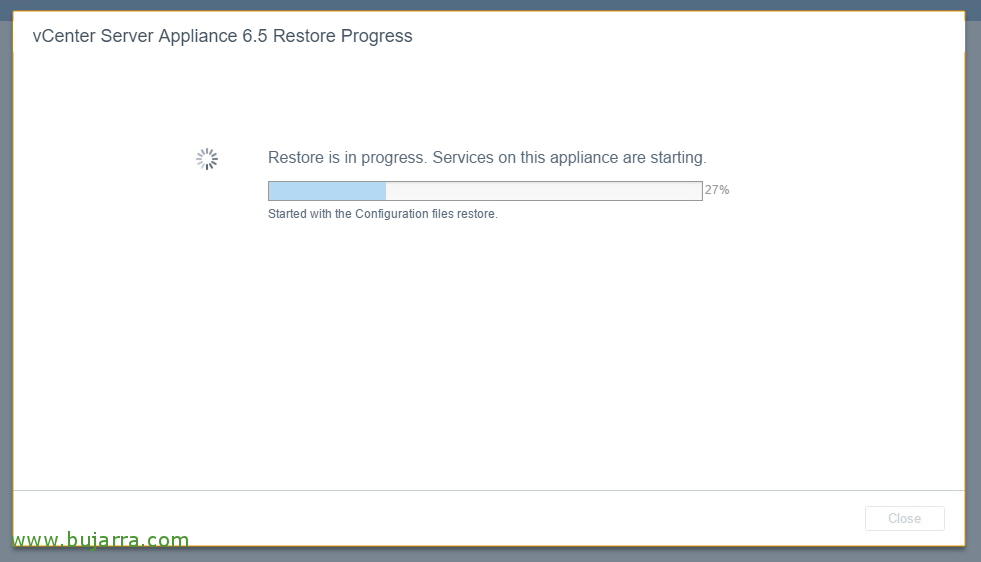Click the blue filled portion of progress bar
This screenshot has width=981, height=562.
[x=327, y=191]
